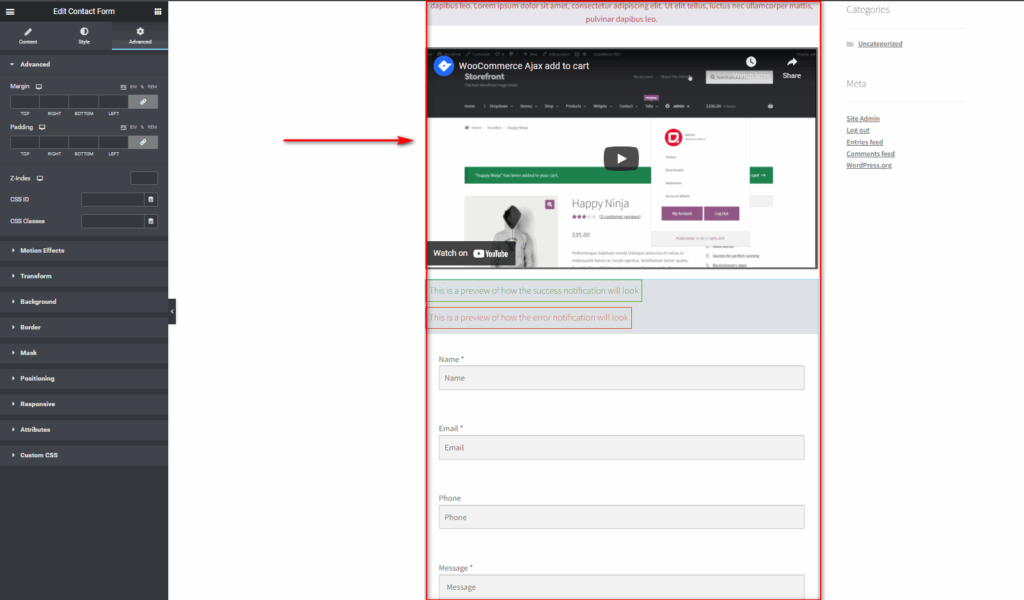Click the Padding right input field

coord(54,142)
